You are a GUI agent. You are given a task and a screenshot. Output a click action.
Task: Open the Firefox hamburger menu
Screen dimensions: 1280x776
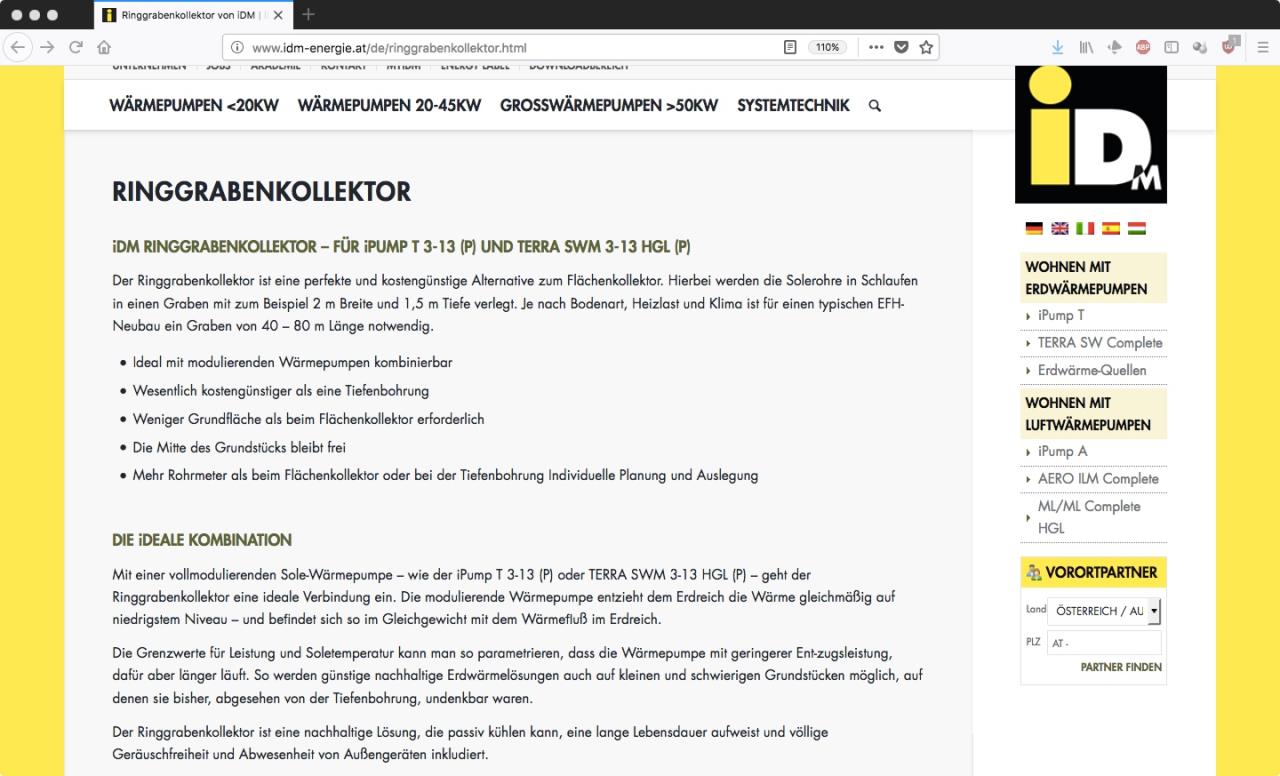1262,47
